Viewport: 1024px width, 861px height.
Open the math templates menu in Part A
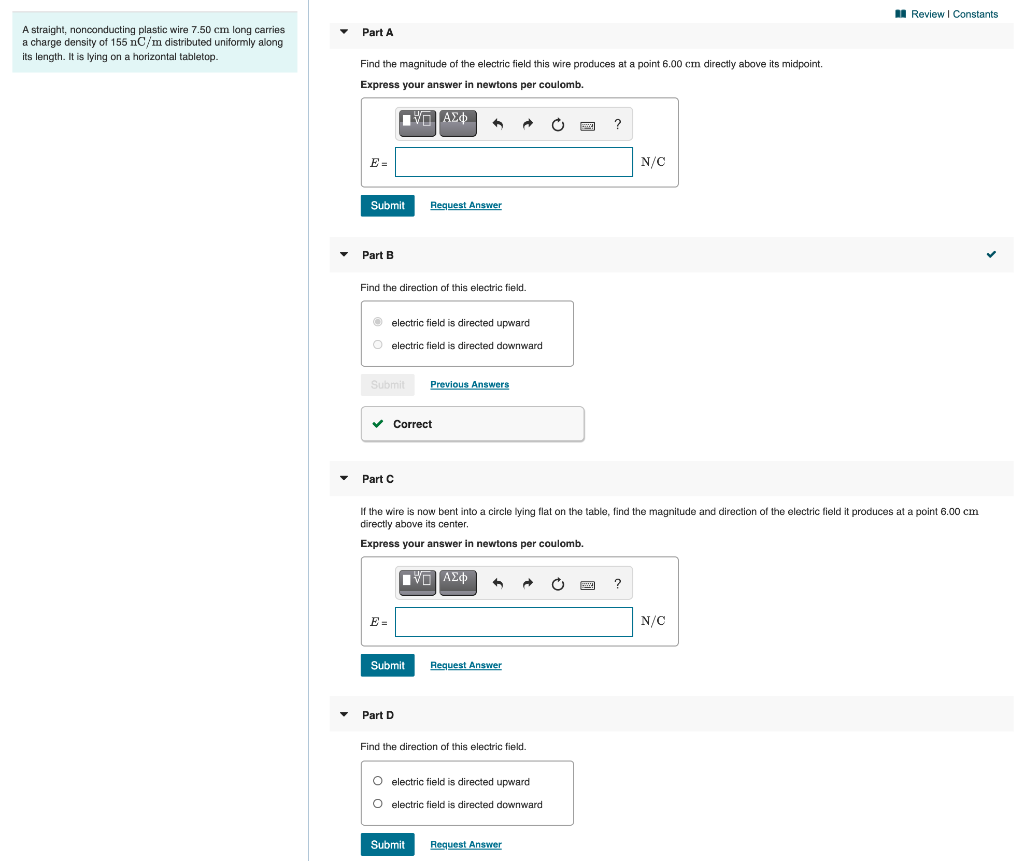(x=417, y=123)
